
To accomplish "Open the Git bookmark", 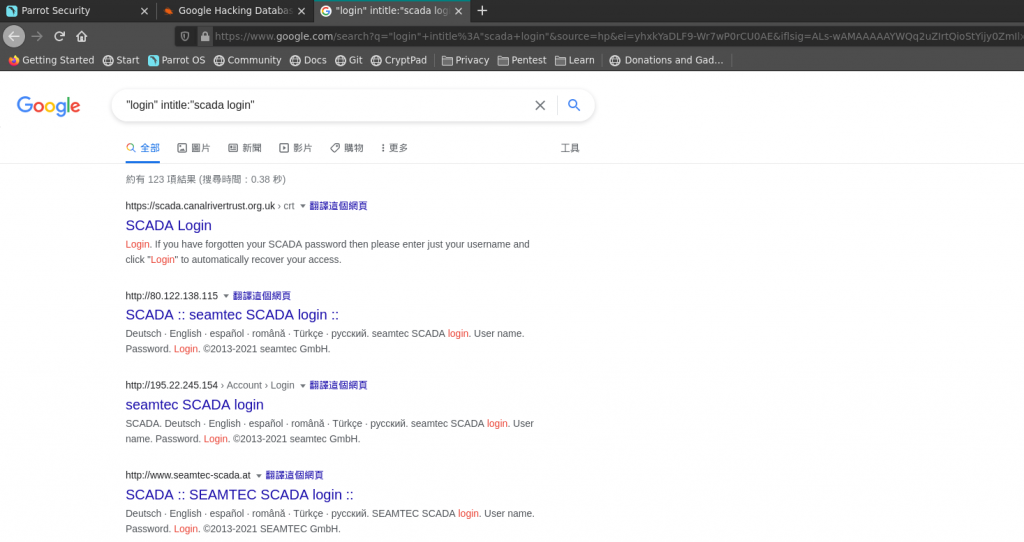I will click(349, 60).
